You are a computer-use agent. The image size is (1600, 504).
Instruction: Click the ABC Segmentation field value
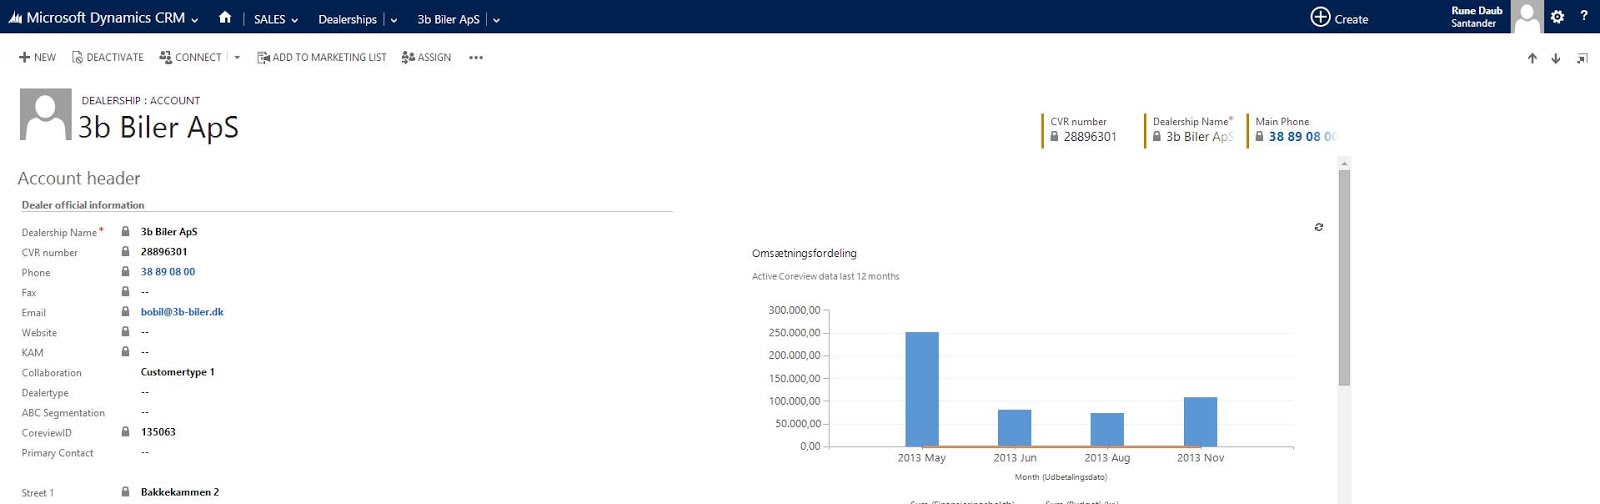pyautogui.click(x=145, y=412)
